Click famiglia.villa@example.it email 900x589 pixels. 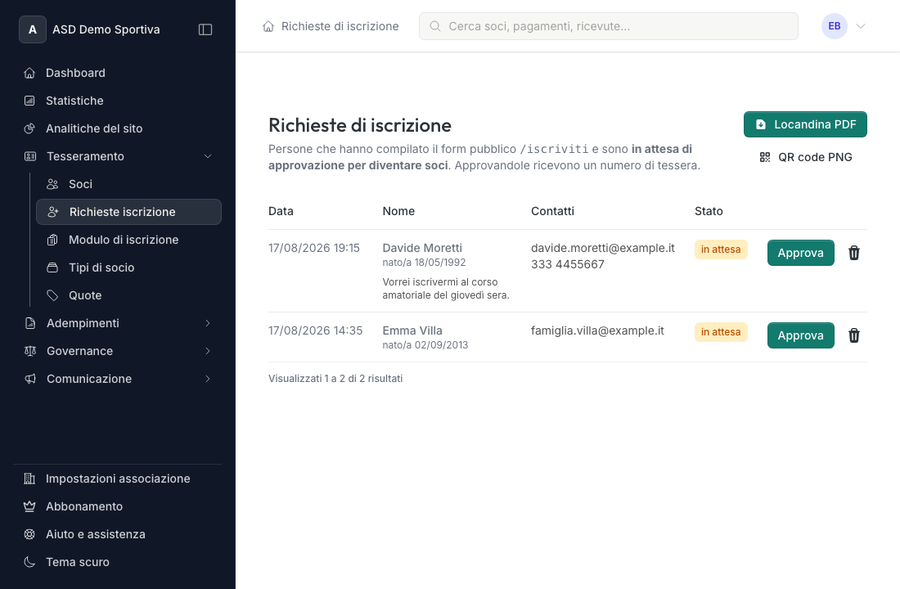tap(598, 331)
